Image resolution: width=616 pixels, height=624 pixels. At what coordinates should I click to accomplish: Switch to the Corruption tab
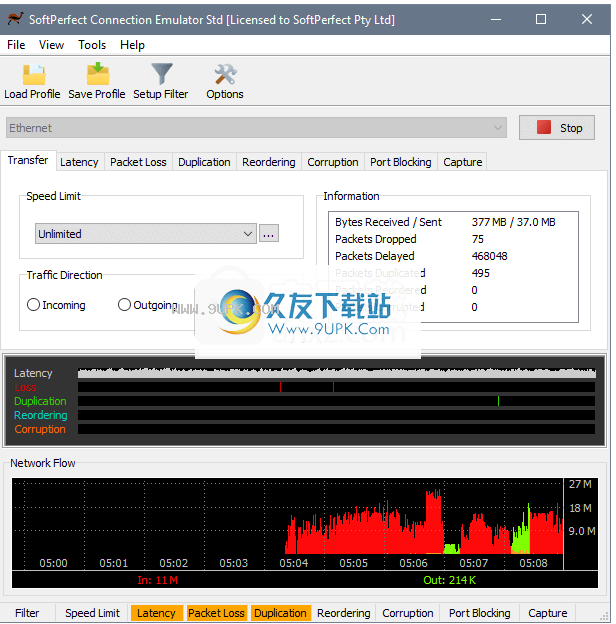(x=333, y=162)
